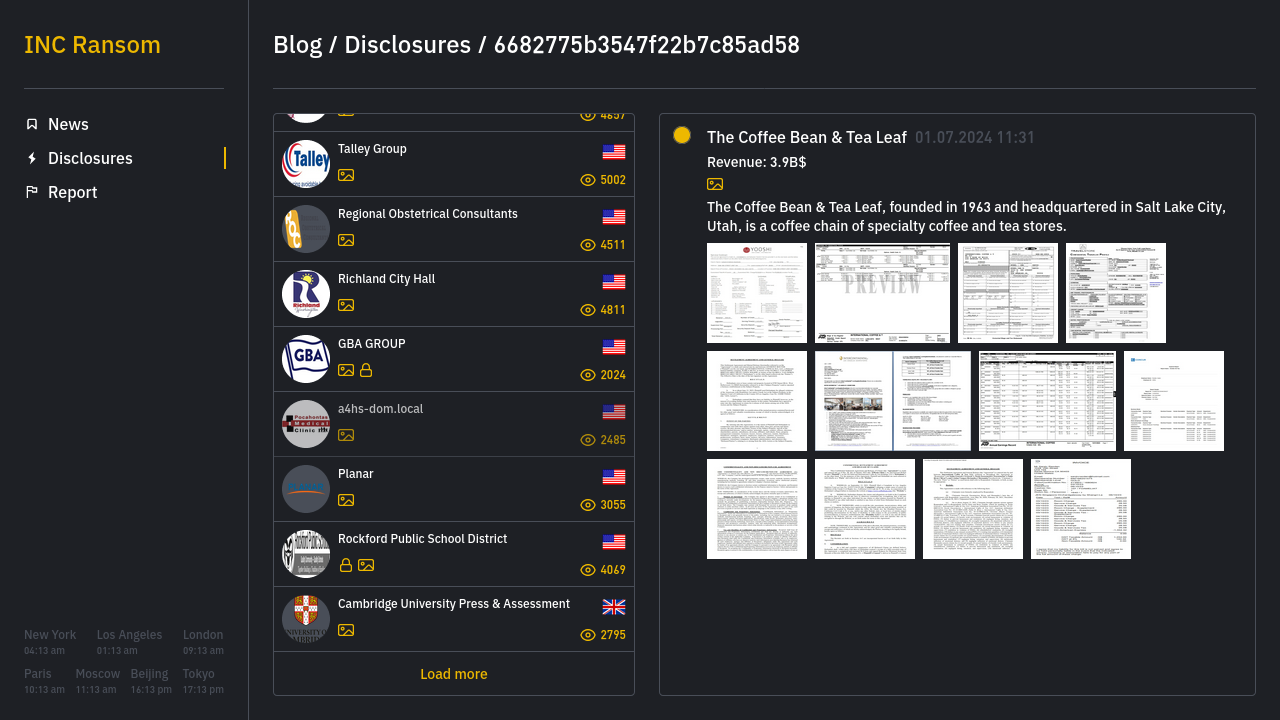
Task: Open the News section
Action: pyautogui.click(x=68, y=124)
